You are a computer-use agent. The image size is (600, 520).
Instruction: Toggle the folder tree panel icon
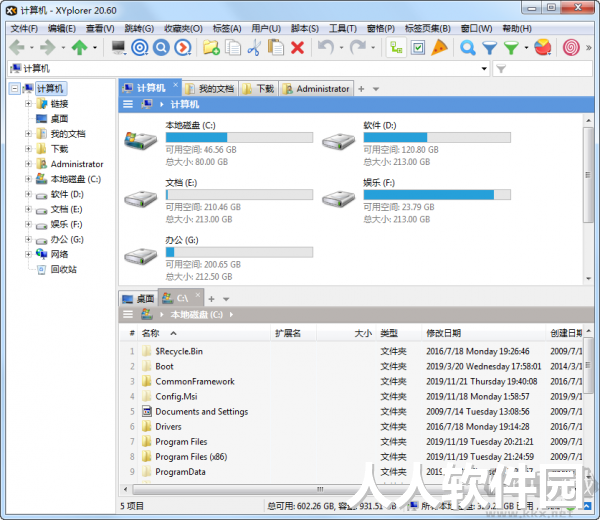click(396, 47)
